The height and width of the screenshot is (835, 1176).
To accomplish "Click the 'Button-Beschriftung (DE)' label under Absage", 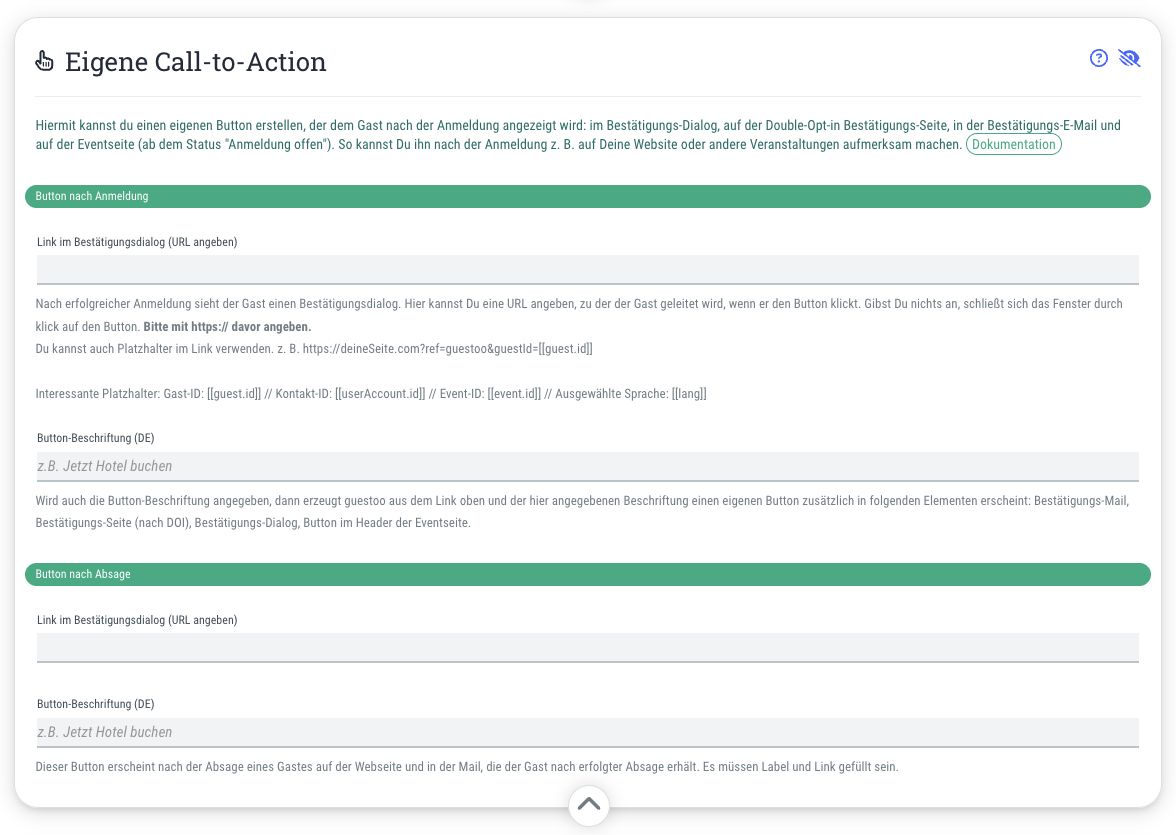I will (x=95, y=704).
